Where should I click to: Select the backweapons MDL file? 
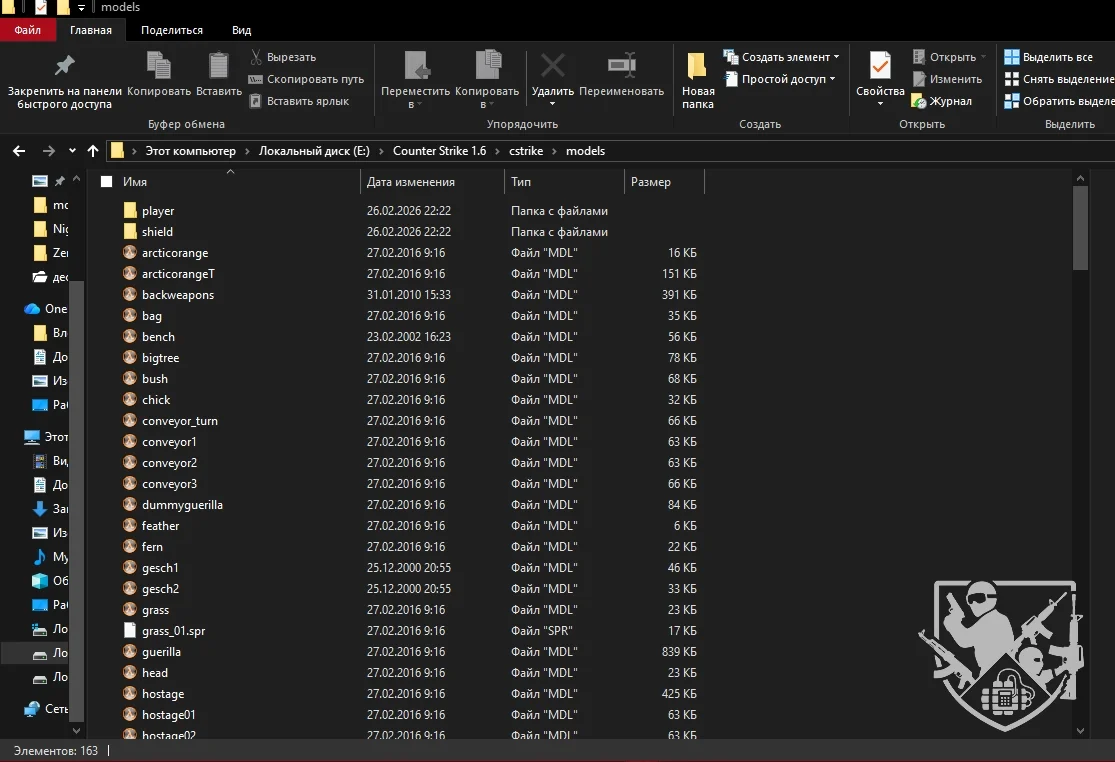(178, 295)
